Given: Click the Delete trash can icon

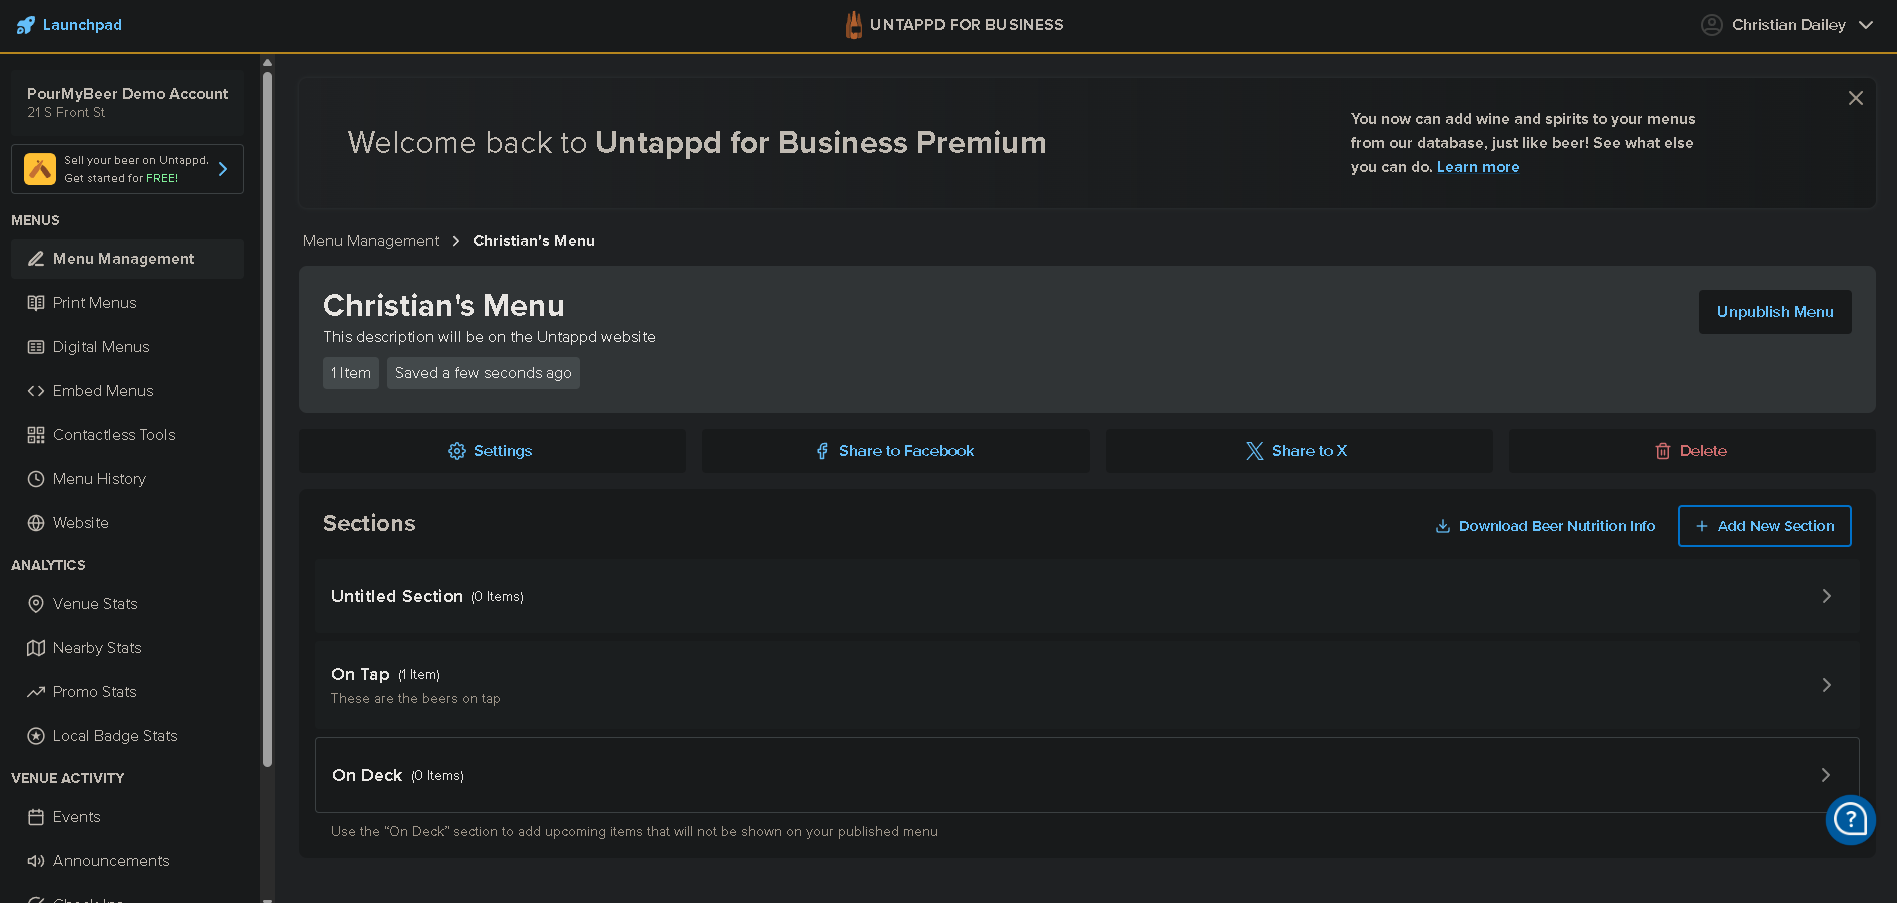Looking at the screenshot, I should click(x=1662, y=451).
